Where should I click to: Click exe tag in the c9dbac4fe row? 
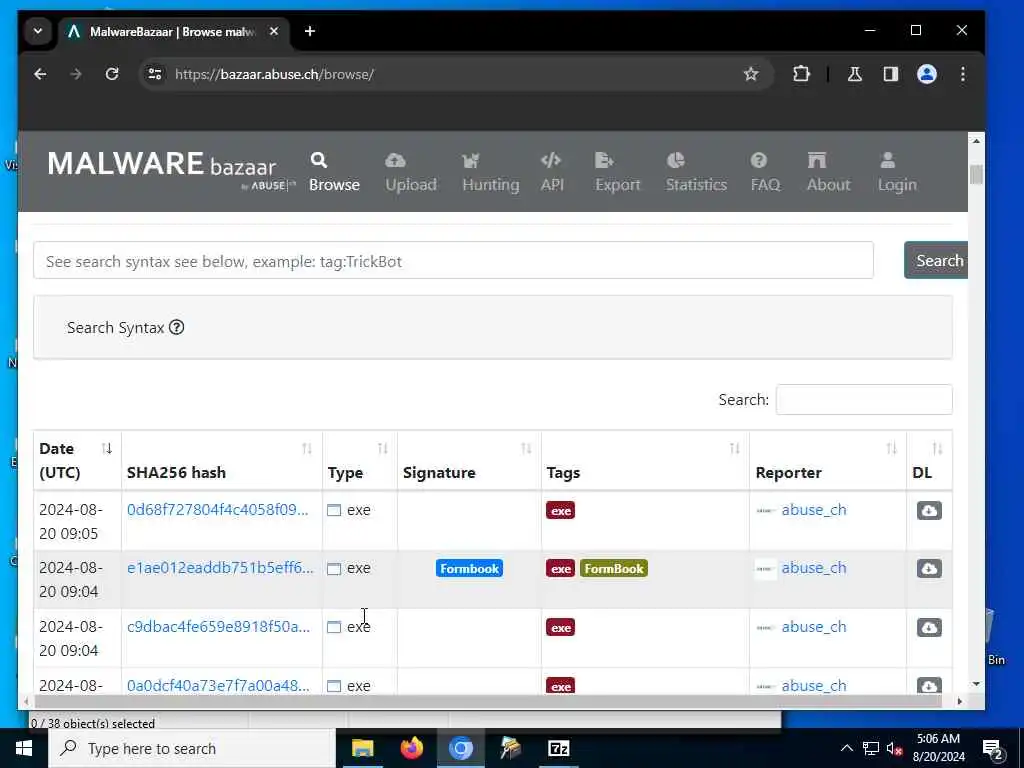coord(560,627)
